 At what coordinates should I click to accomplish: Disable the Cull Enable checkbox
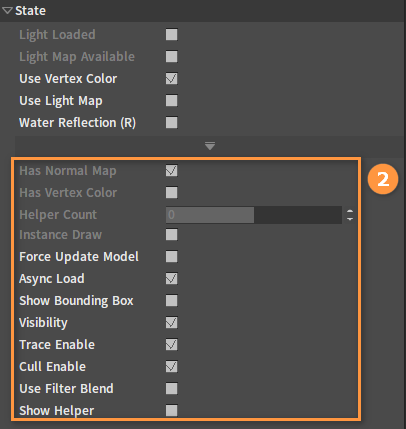coord(171,367)
